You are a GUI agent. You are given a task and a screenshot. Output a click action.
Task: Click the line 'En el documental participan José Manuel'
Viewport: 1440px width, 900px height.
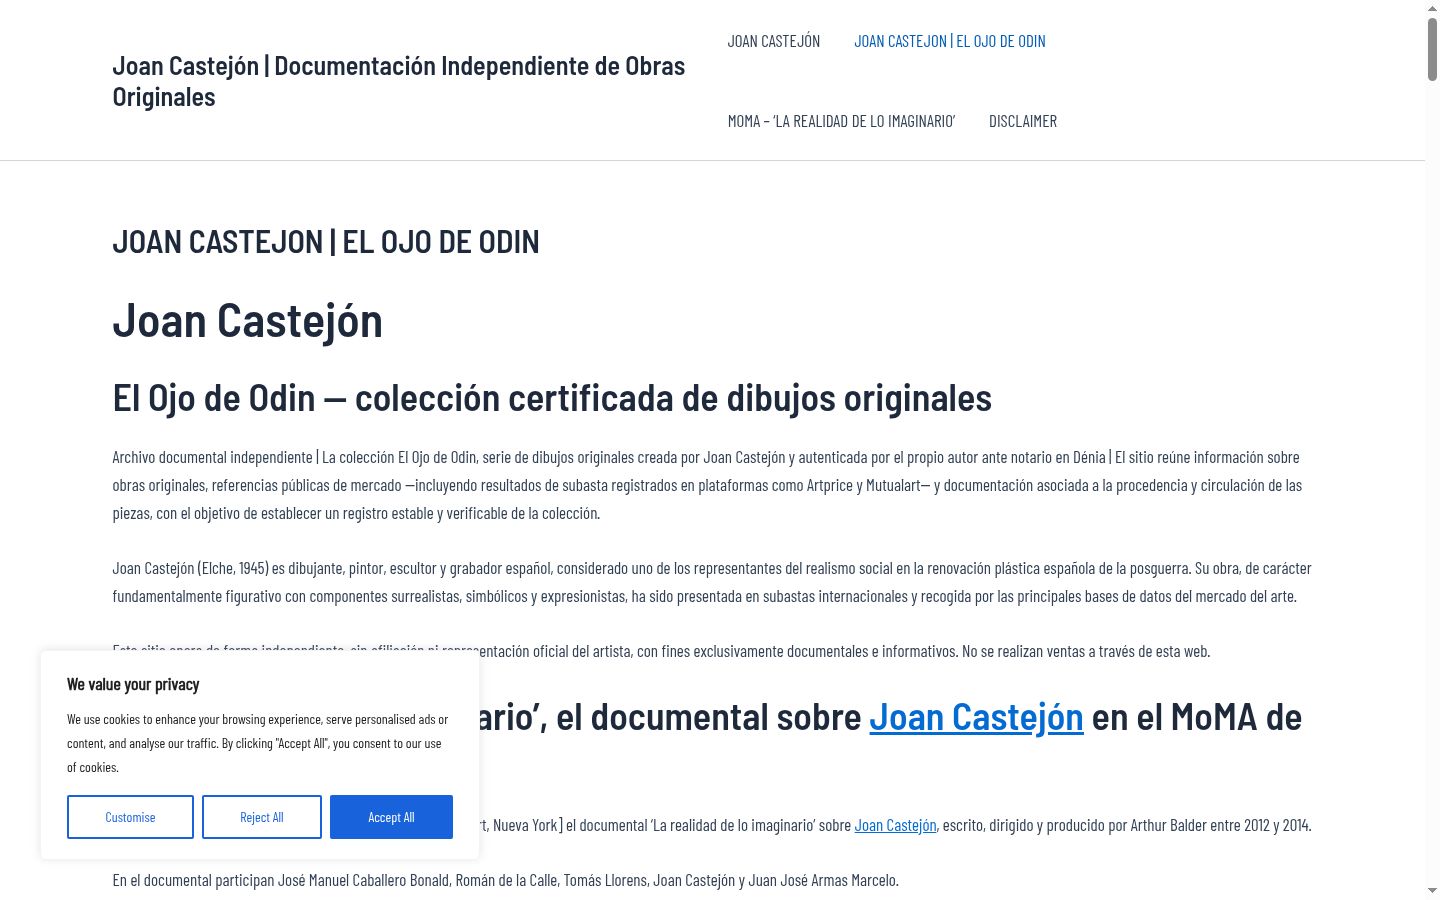coord(506,880)
